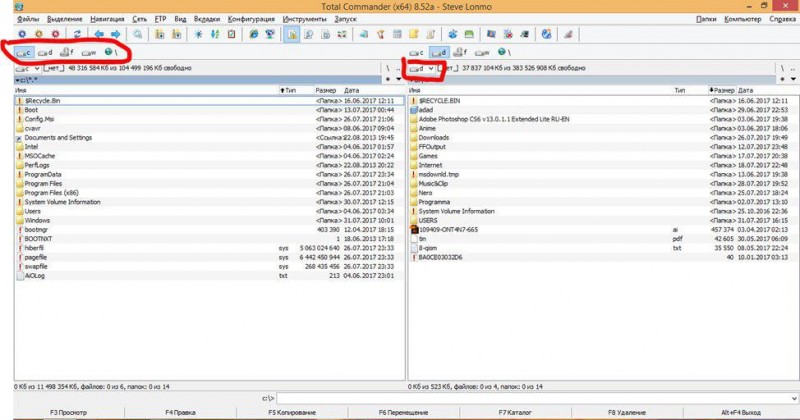Screen dimensions: 800x420
Task: Click the red gear toolbar icon
Action: pyautogui.click(x=56, y=34)
